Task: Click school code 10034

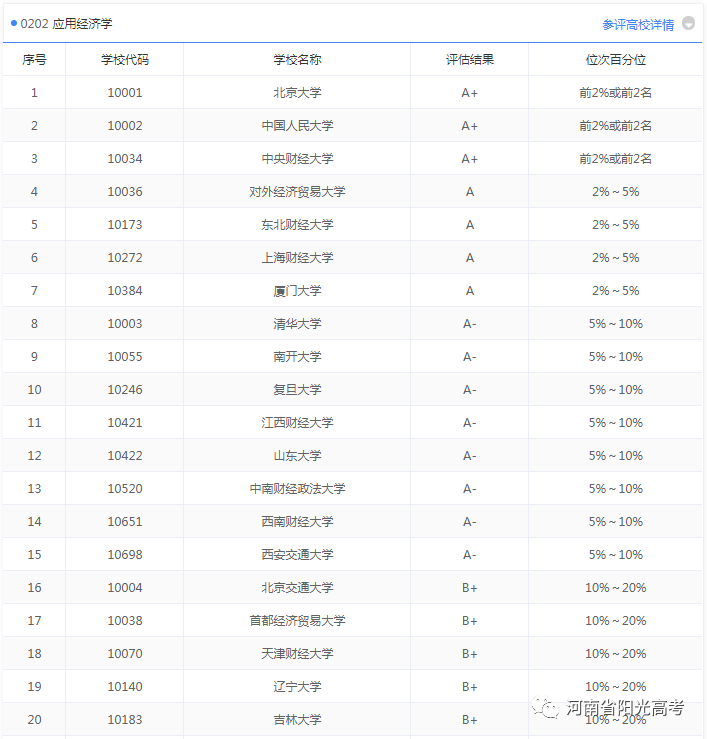Action: [125, 159]
